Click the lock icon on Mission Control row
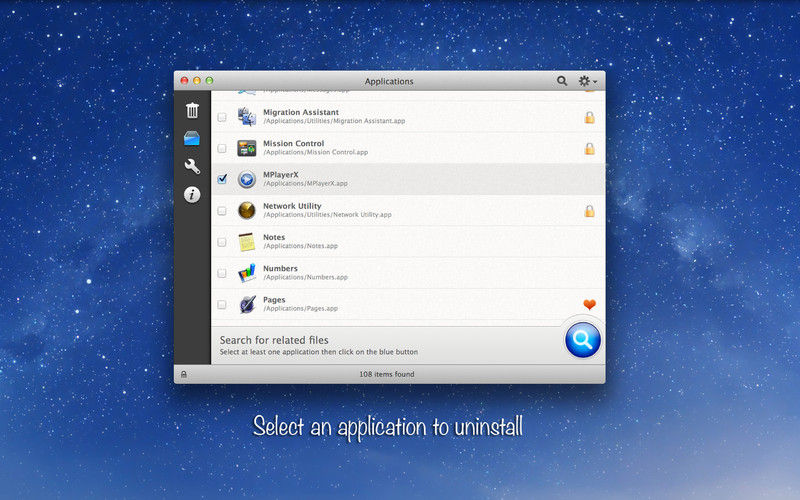 click(589, 148)
